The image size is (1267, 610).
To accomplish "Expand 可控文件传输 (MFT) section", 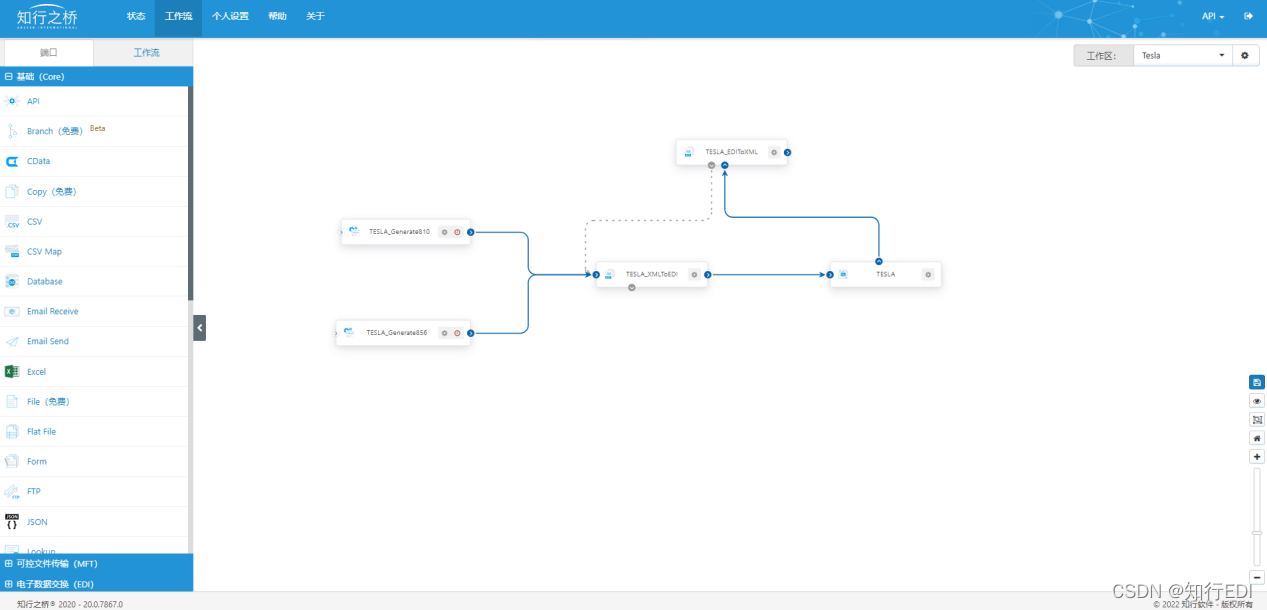I will point(96,563).
